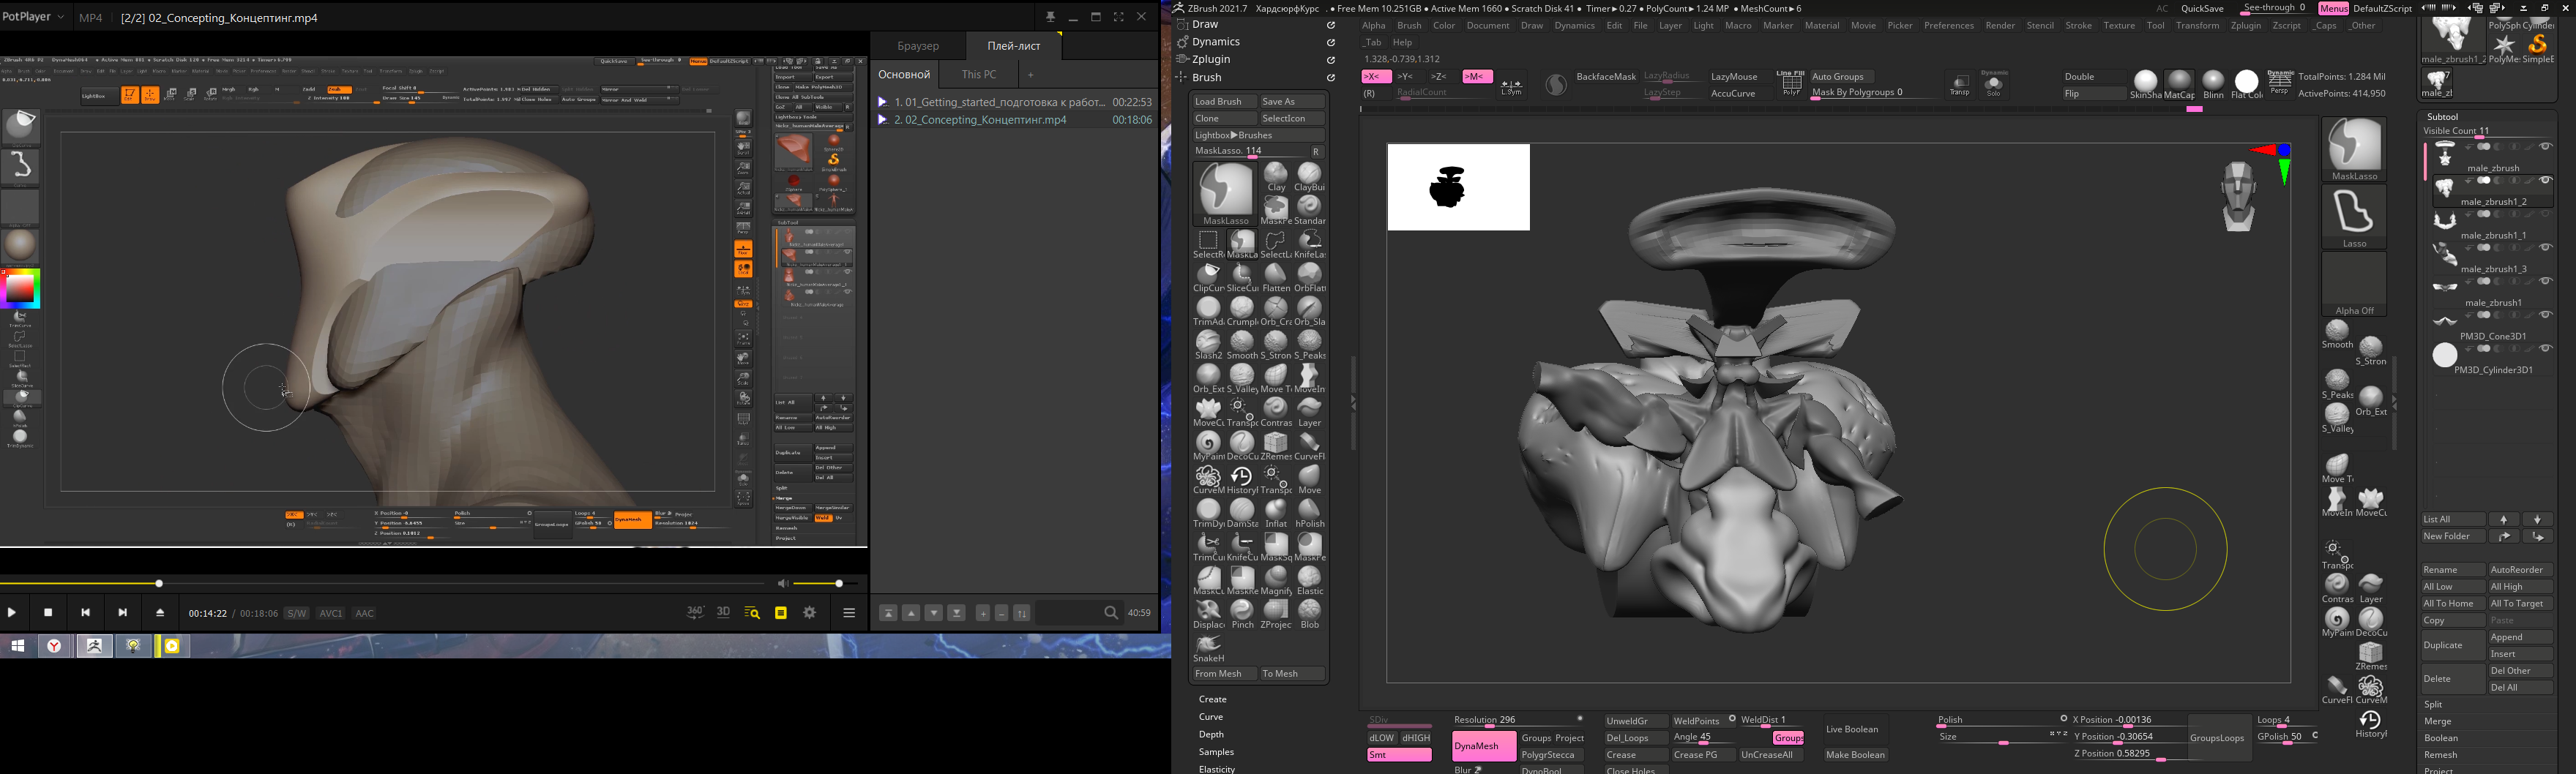Open PotPlayer settings gear icon
Viewport: 2576px width, 774px height.
pyautogui.click(x=810, y=613)
